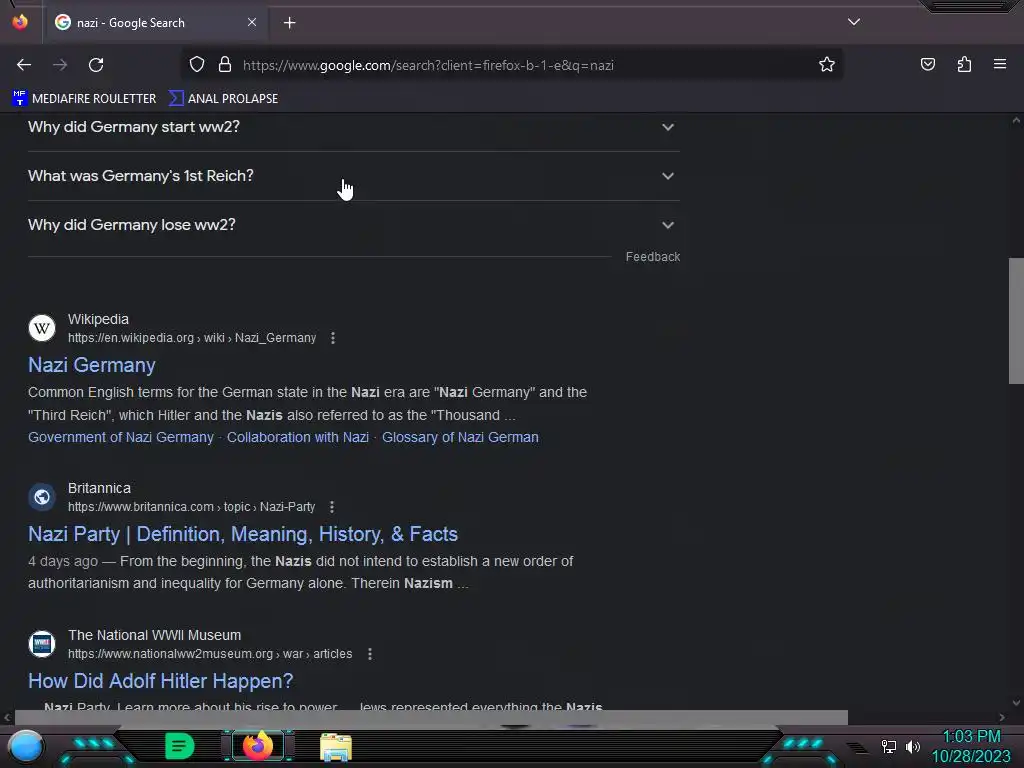
Task: Click the network tray icon
Action: tap(889, 746)
